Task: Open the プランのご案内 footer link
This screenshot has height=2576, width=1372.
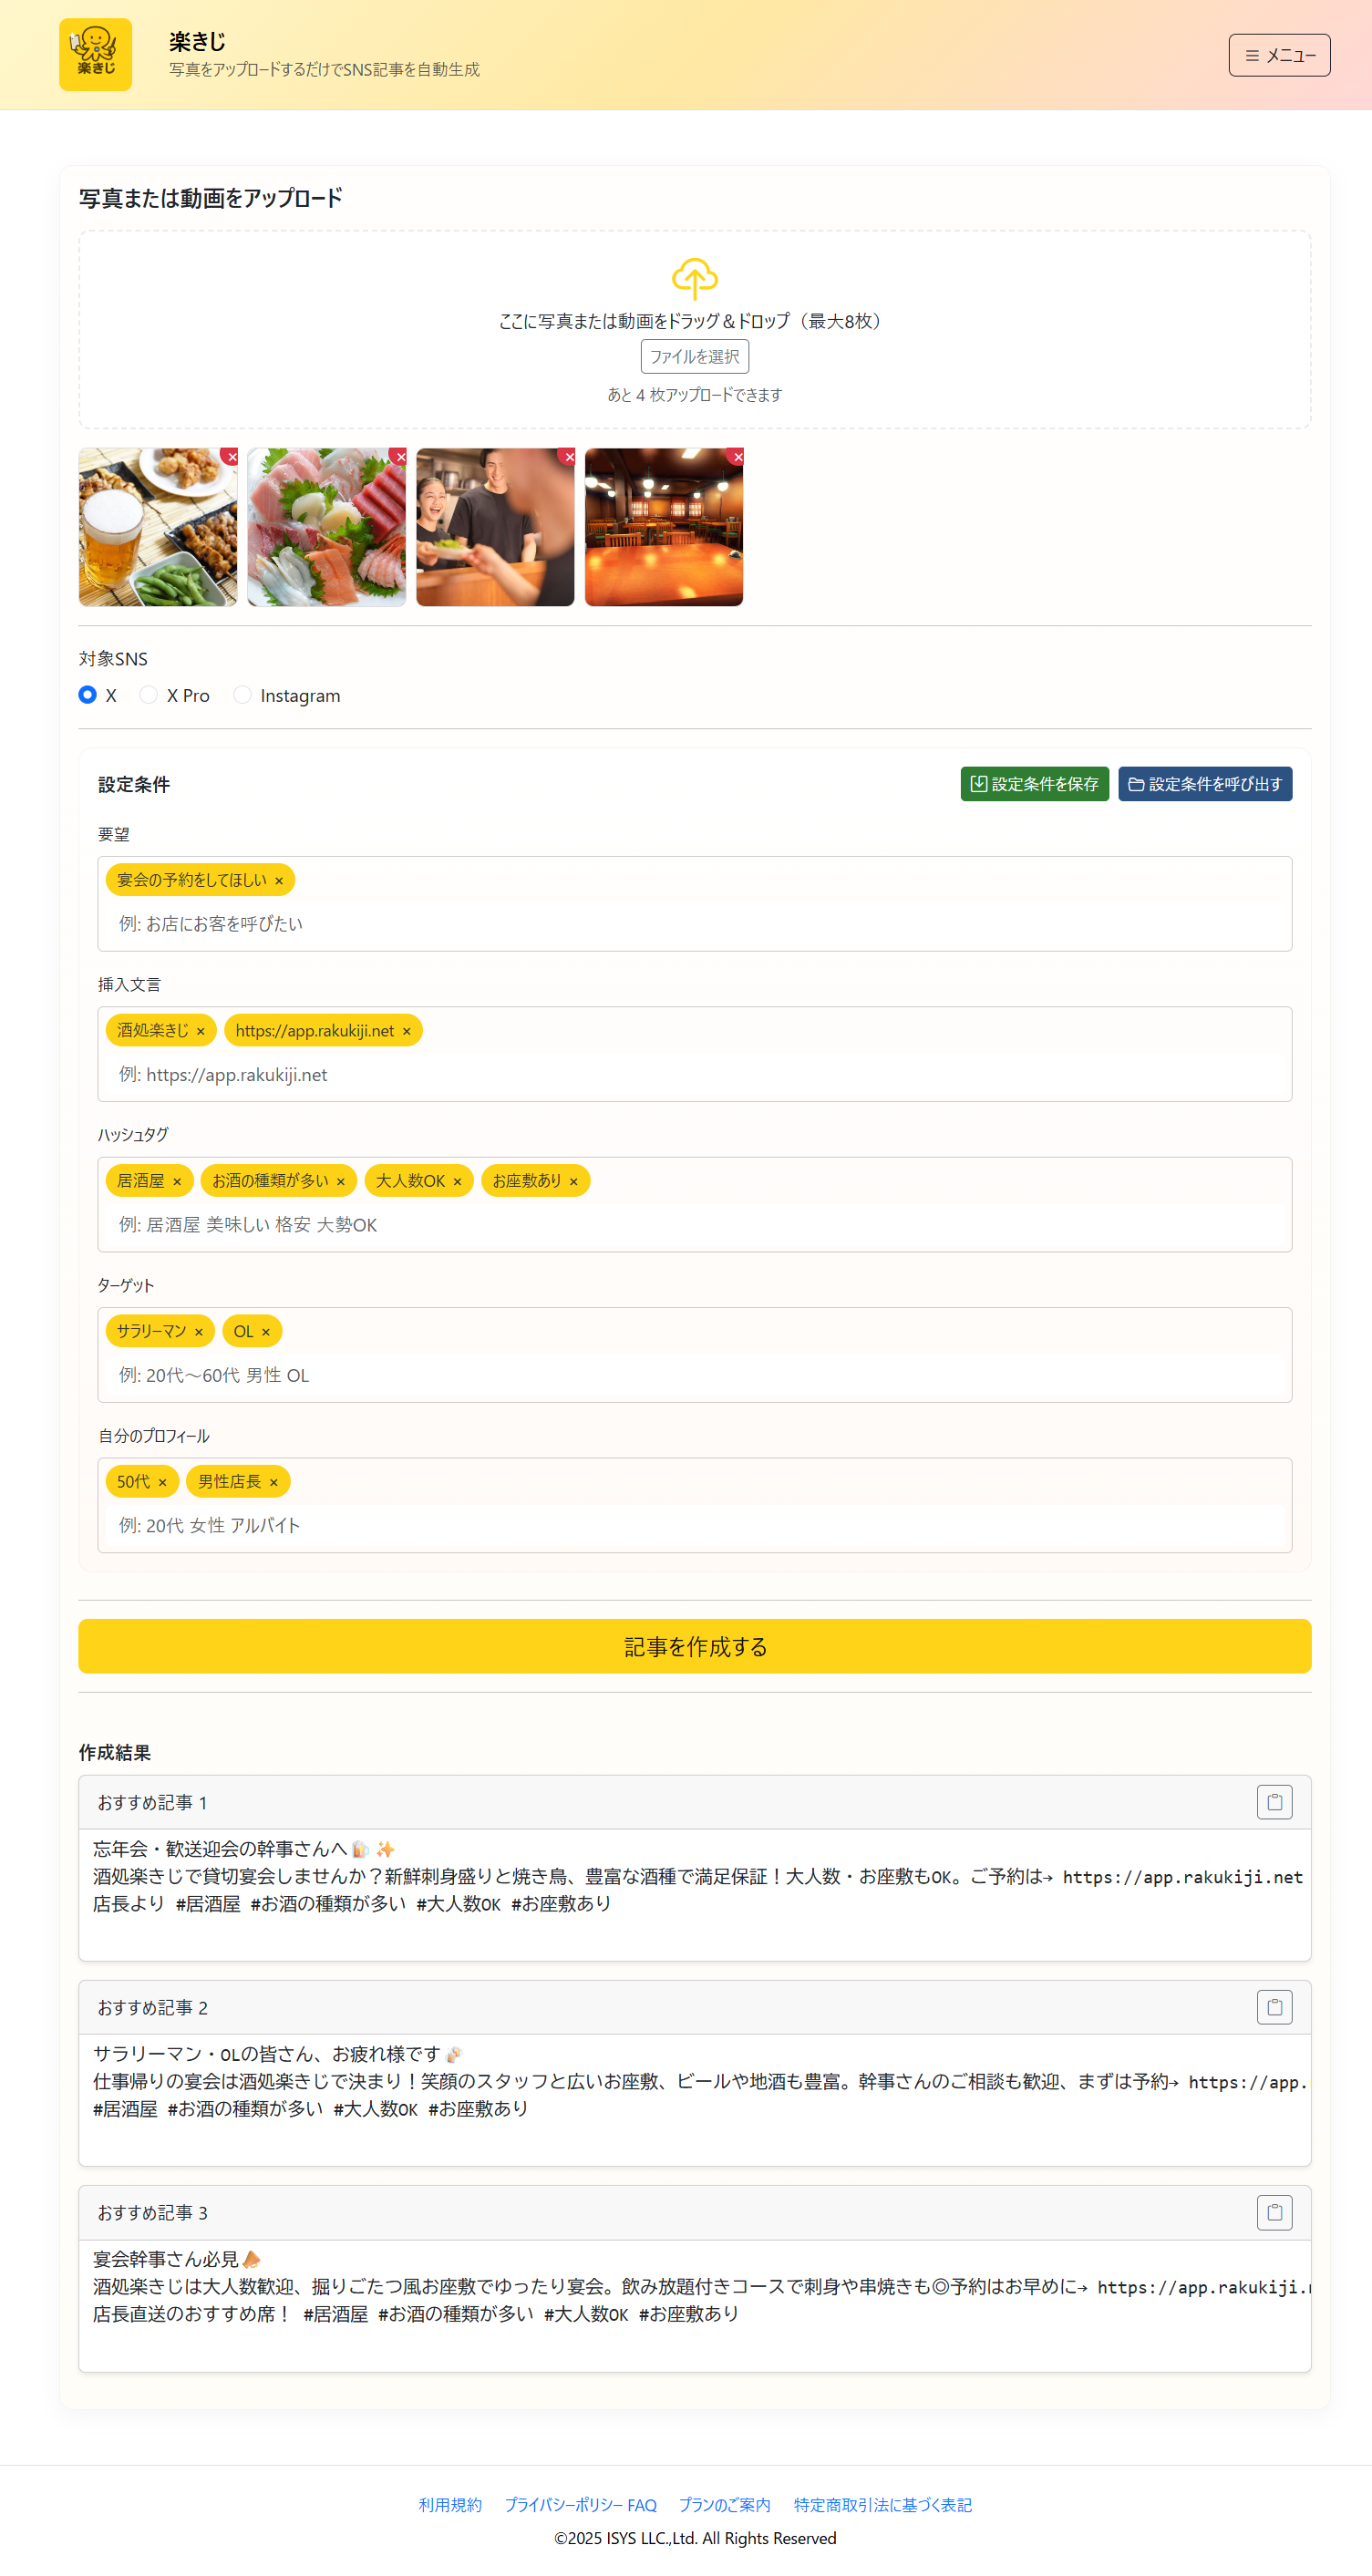Action: click(x=724, y=2504)
